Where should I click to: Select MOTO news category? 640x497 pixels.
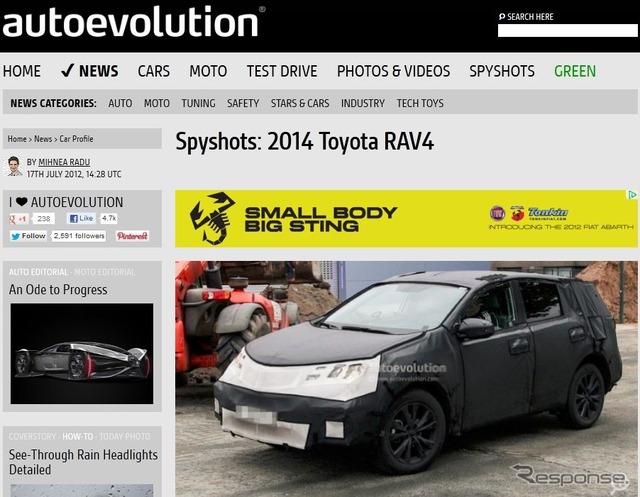pyautogui.click(x=157, y=103)
